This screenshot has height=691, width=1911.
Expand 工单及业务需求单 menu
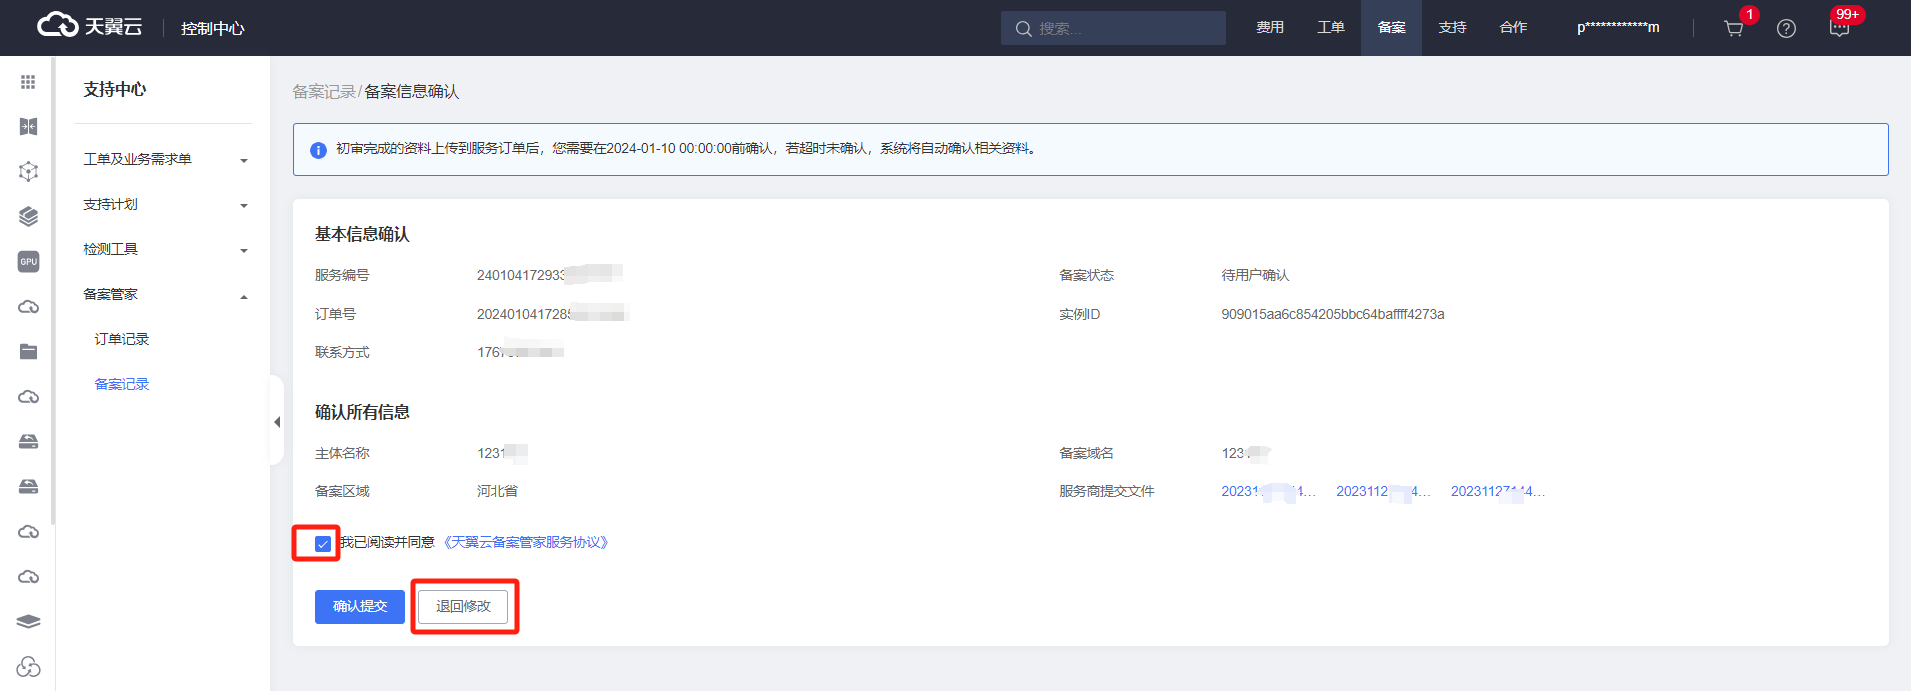165,160
